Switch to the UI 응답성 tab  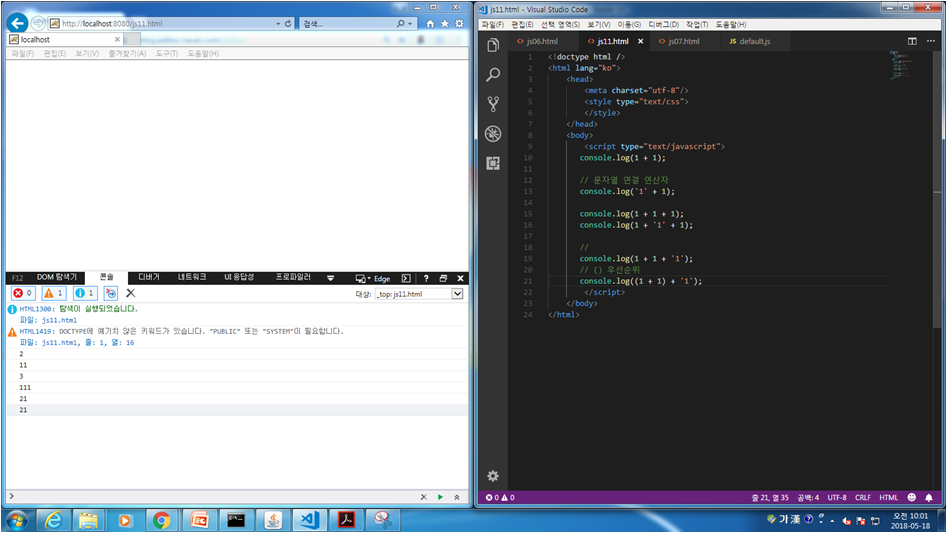[239, 277]
